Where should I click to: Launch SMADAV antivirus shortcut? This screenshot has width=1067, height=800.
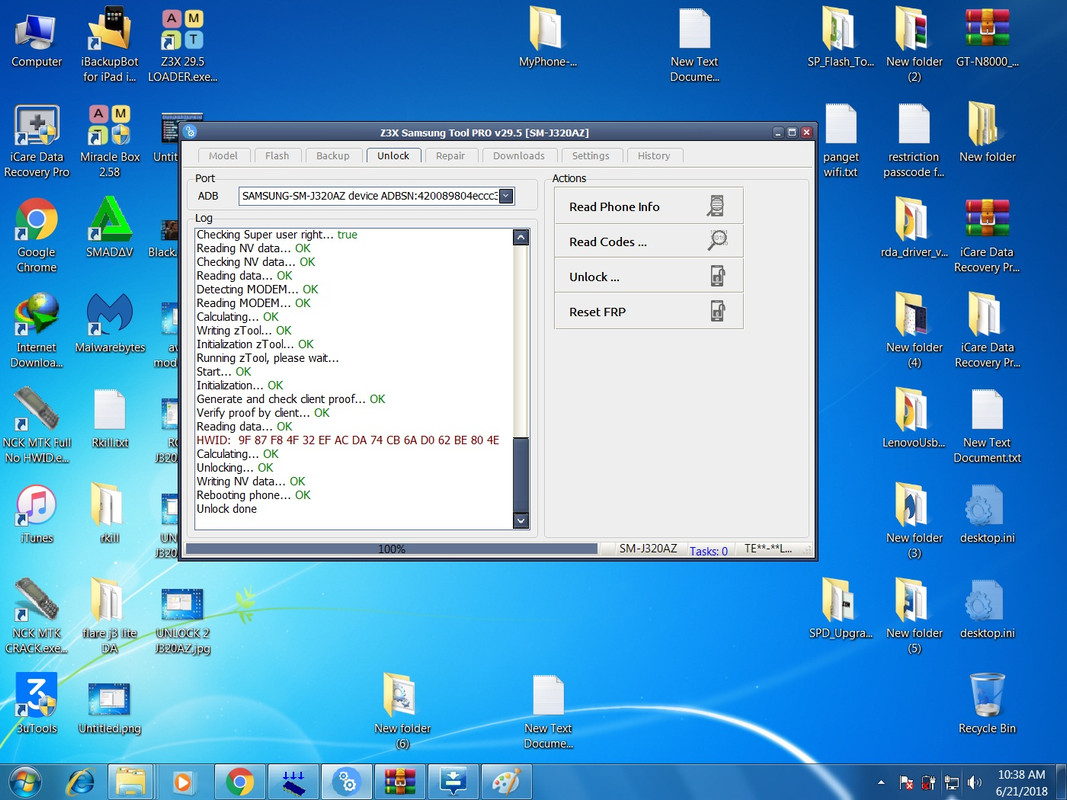(110, 228)
